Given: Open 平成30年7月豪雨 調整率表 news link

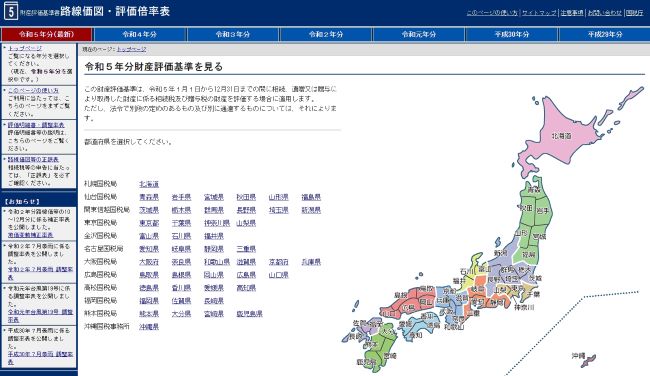Looking at the screenshot, I should pos(40,358).
